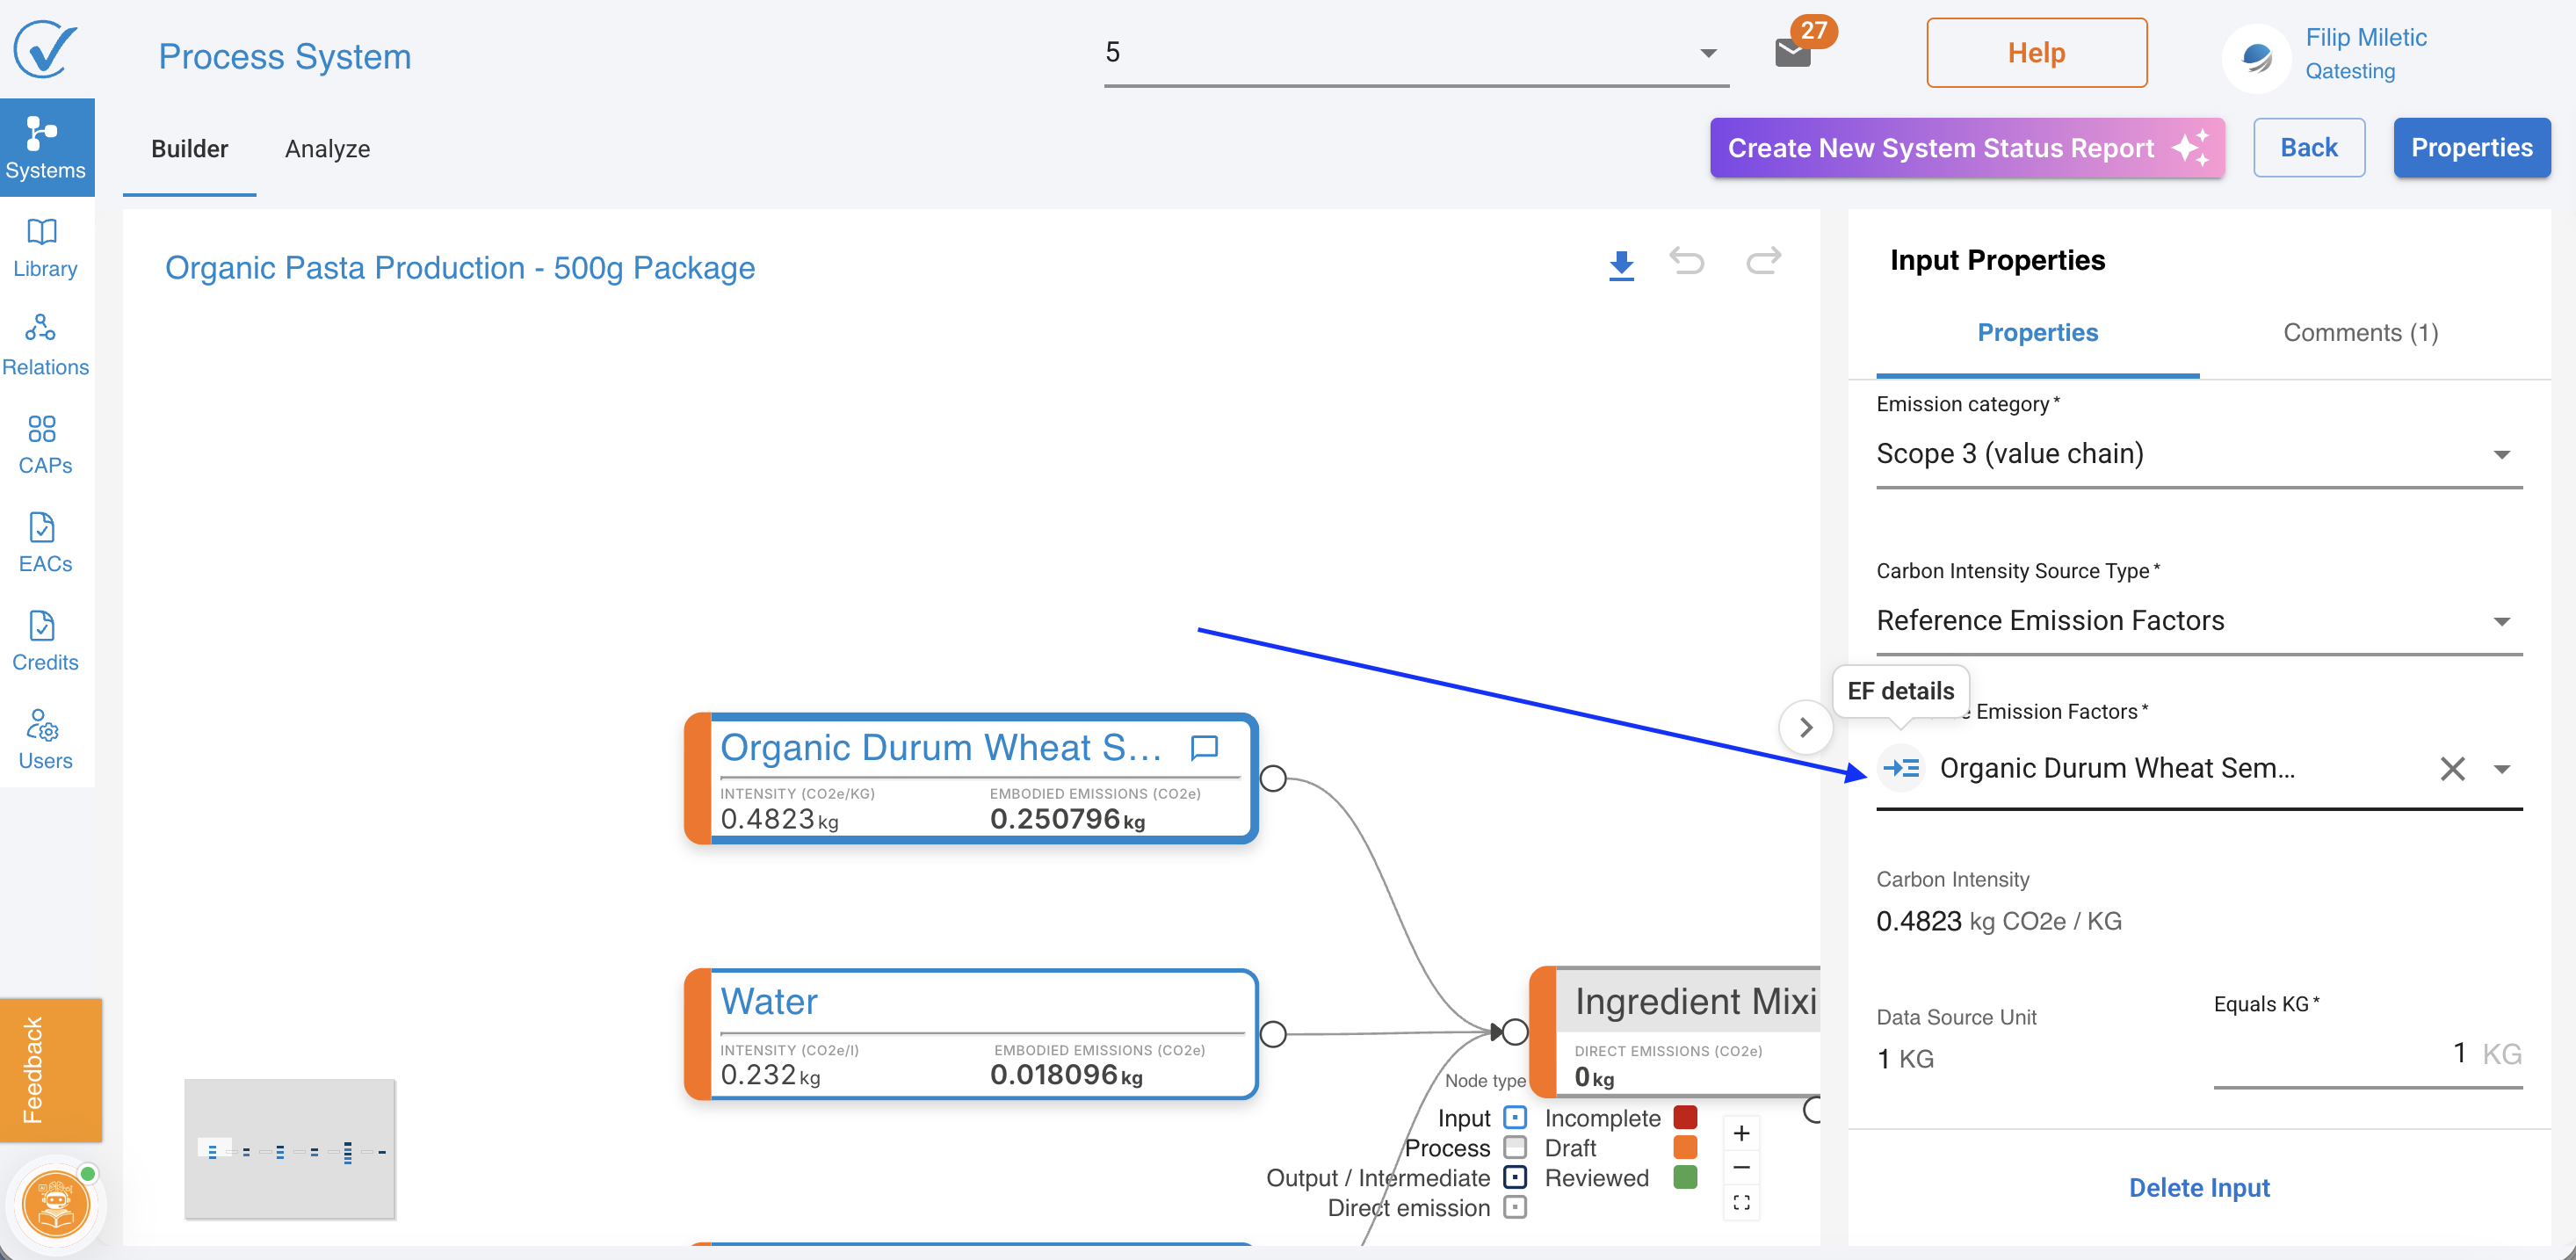Screen dimensions: 2576x1260
Task: Open the mail notifications icon
Action: [x=1792, y=52]
